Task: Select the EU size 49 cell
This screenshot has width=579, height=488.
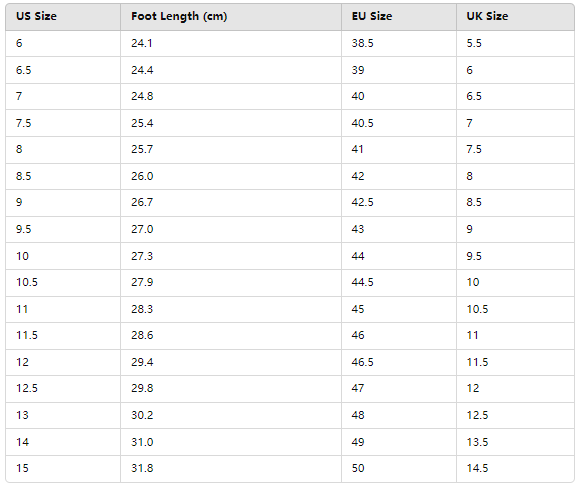Action: [399, 442]
